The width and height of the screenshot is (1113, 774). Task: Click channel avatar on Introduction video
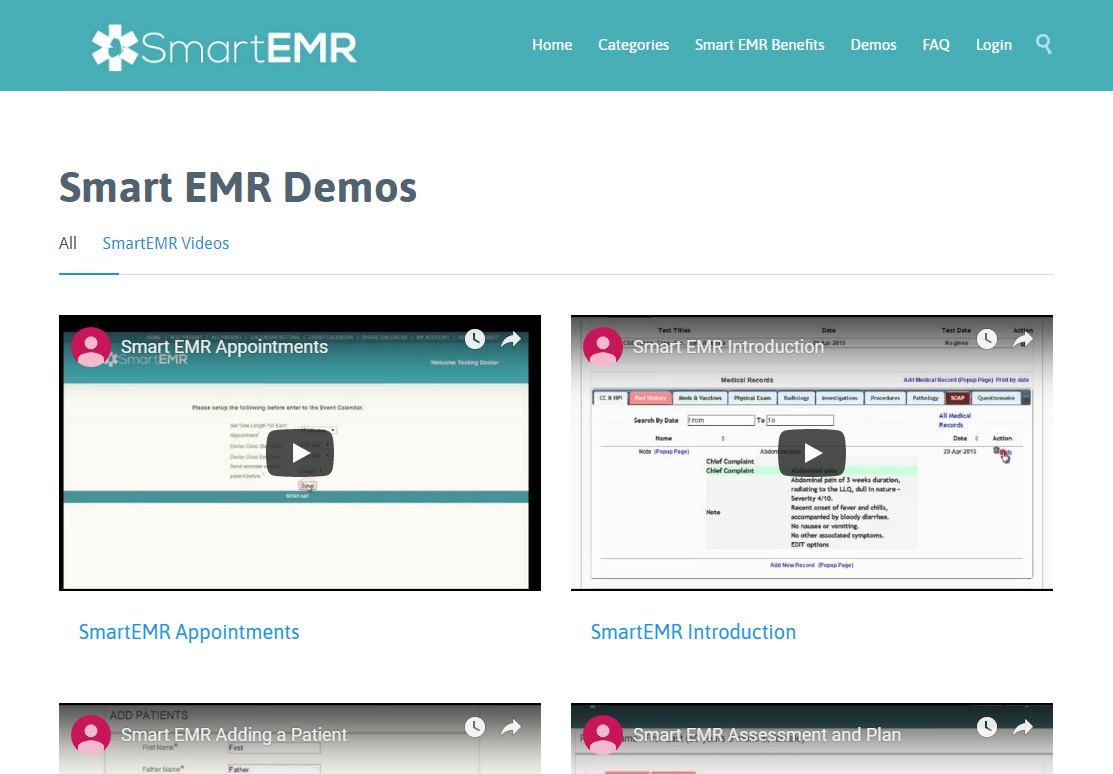click(603, 347)
